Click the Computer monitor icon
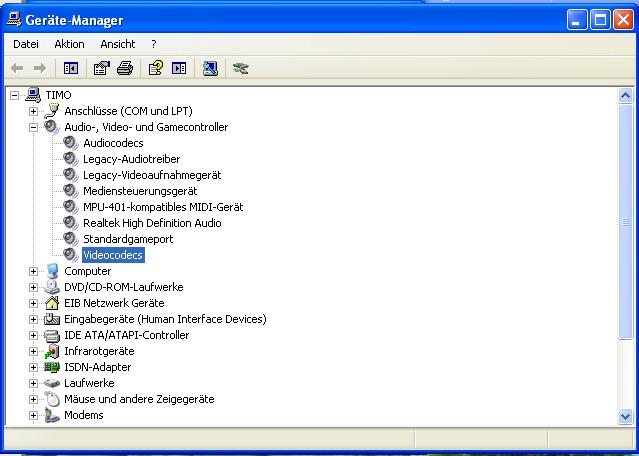This screenshot has height=456, width=639. click(52, 271)
